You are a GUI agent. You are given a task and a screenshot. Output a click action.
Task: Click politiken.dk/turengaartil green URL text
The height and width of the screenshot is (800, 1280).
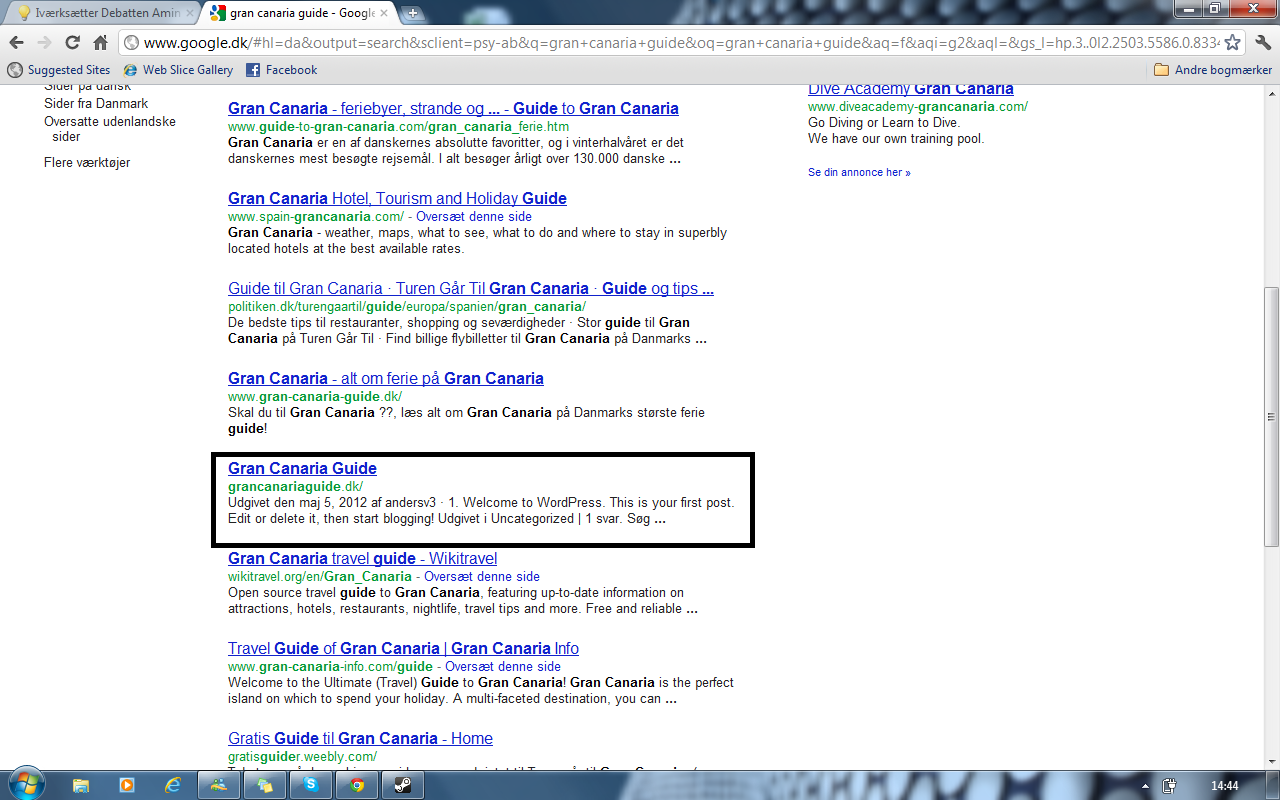[407, 306]
